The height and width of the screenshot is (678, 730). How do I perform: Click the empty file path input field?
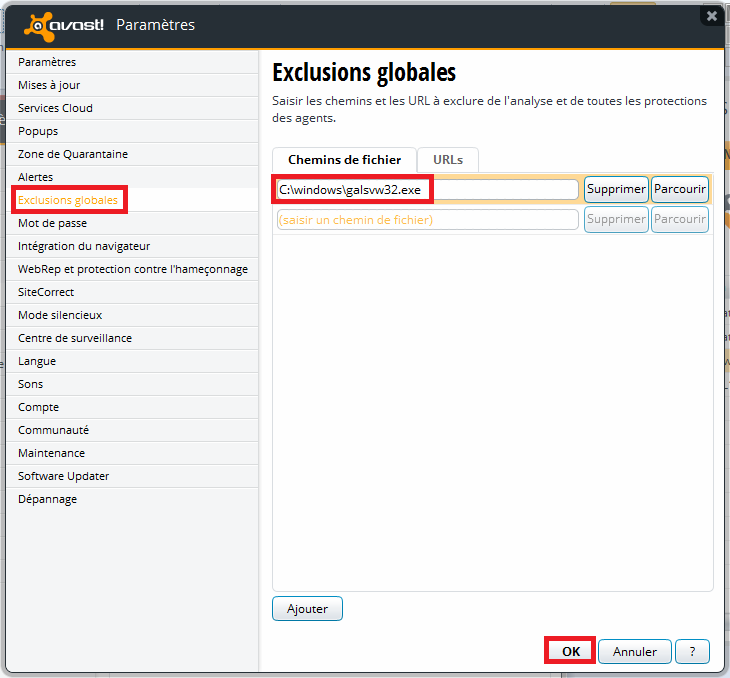tap(427, 219)
